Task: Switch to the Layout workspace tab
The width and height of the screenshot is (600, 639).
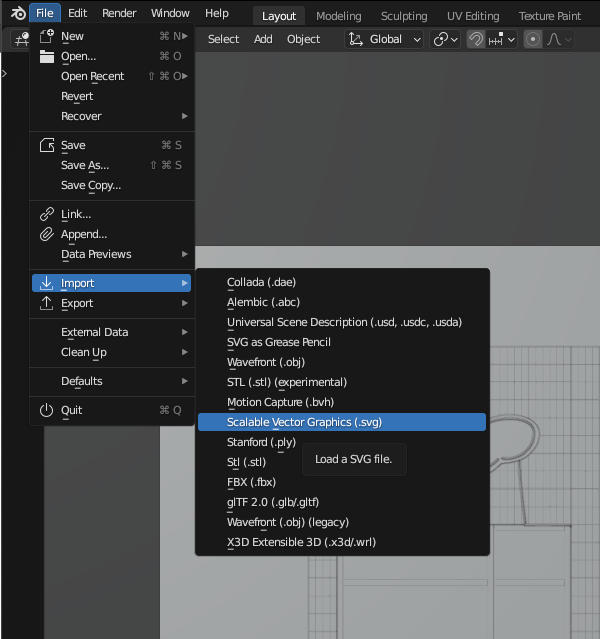Action: 279,16
